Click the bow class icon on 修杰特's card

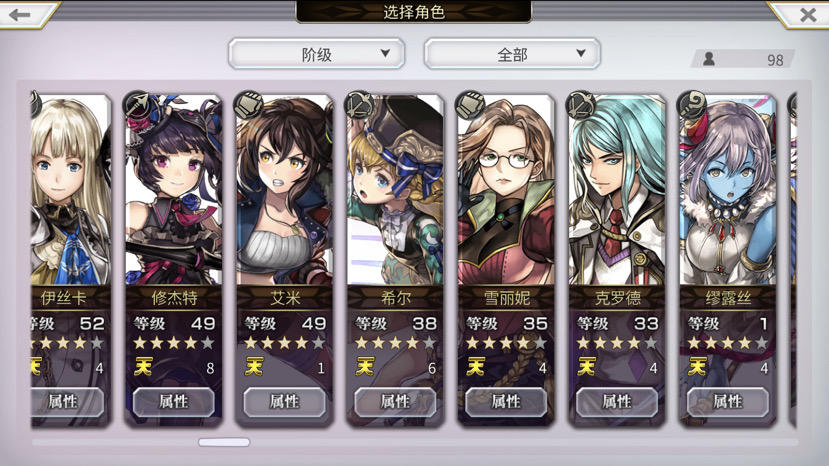coord(137,105)
